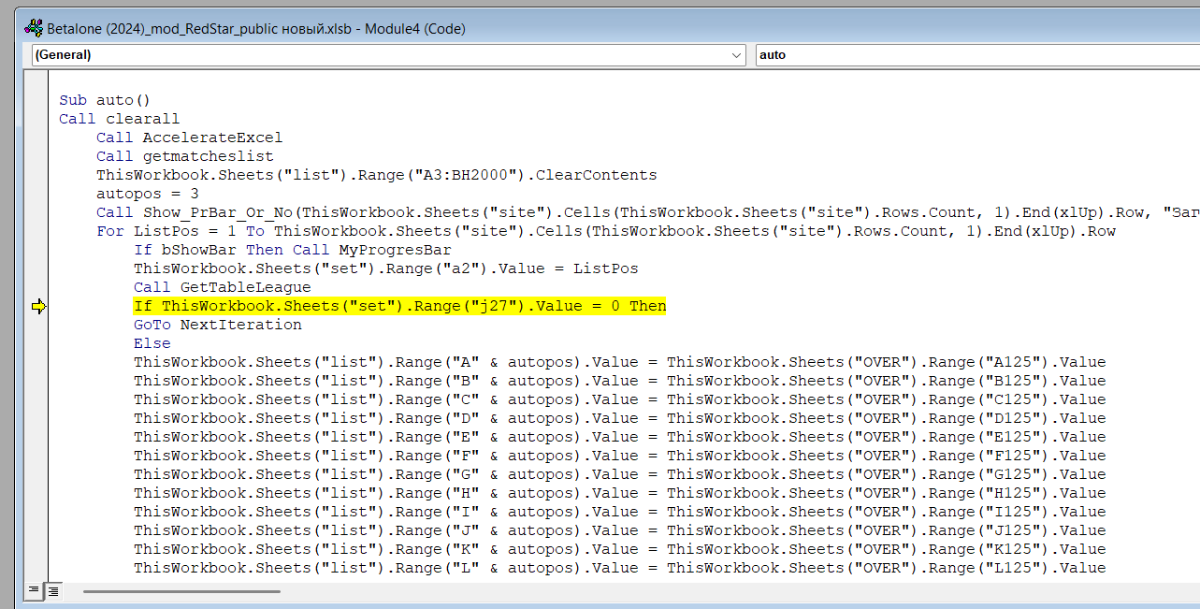1200x609 pixels.
Task: Toggle breakpoint in margin beside autopos = 3
Action: pyautogui.click(x=39, y=194)
